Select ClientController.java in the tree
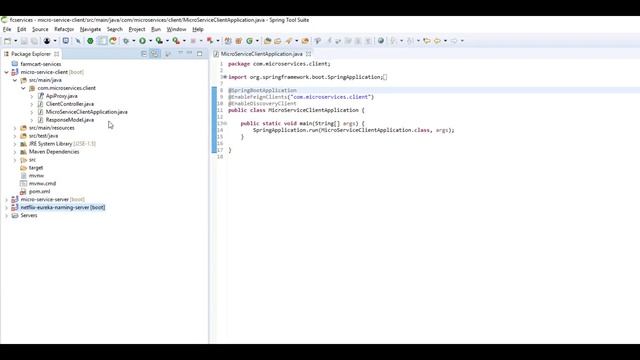This screenshot has height=360, width=640. point(70,104)
